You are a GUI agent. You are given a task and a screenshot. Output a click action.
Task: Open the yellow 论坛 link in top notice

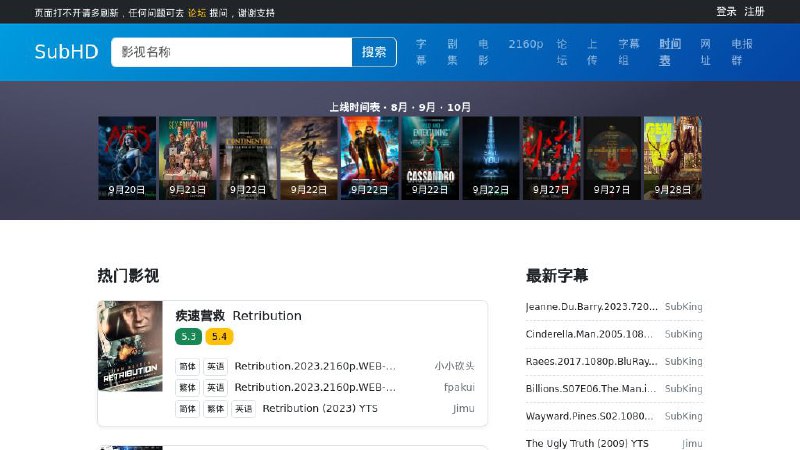[x=197, y=13]
